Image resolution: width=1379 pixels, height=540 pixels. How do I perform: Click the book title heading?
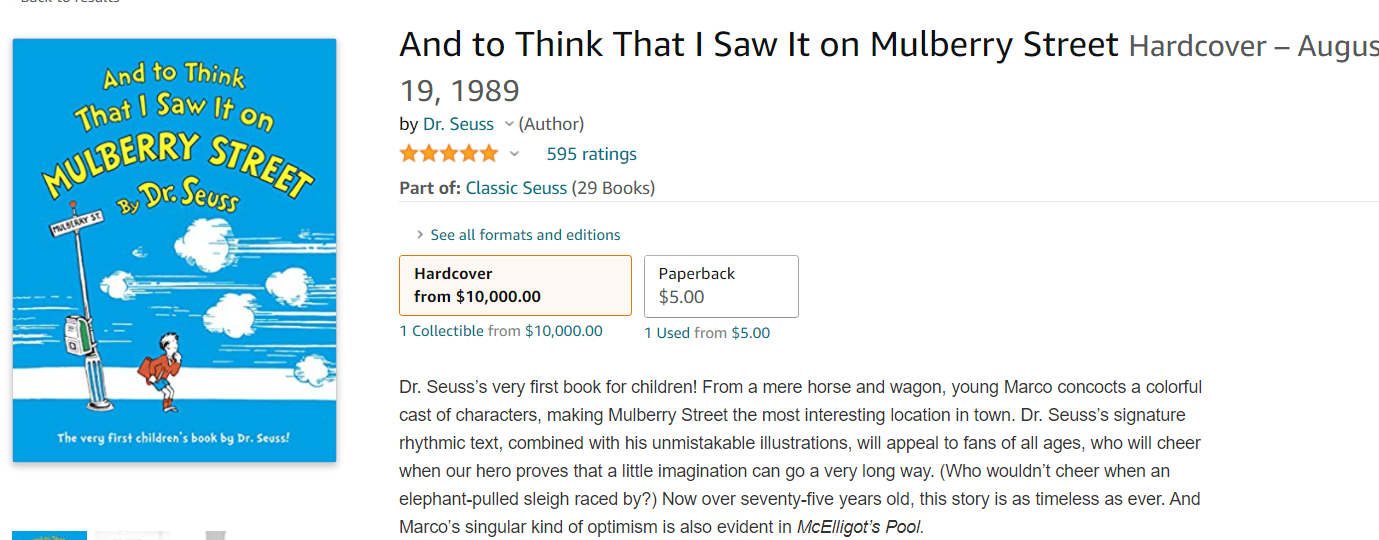(x=758, y=45)
